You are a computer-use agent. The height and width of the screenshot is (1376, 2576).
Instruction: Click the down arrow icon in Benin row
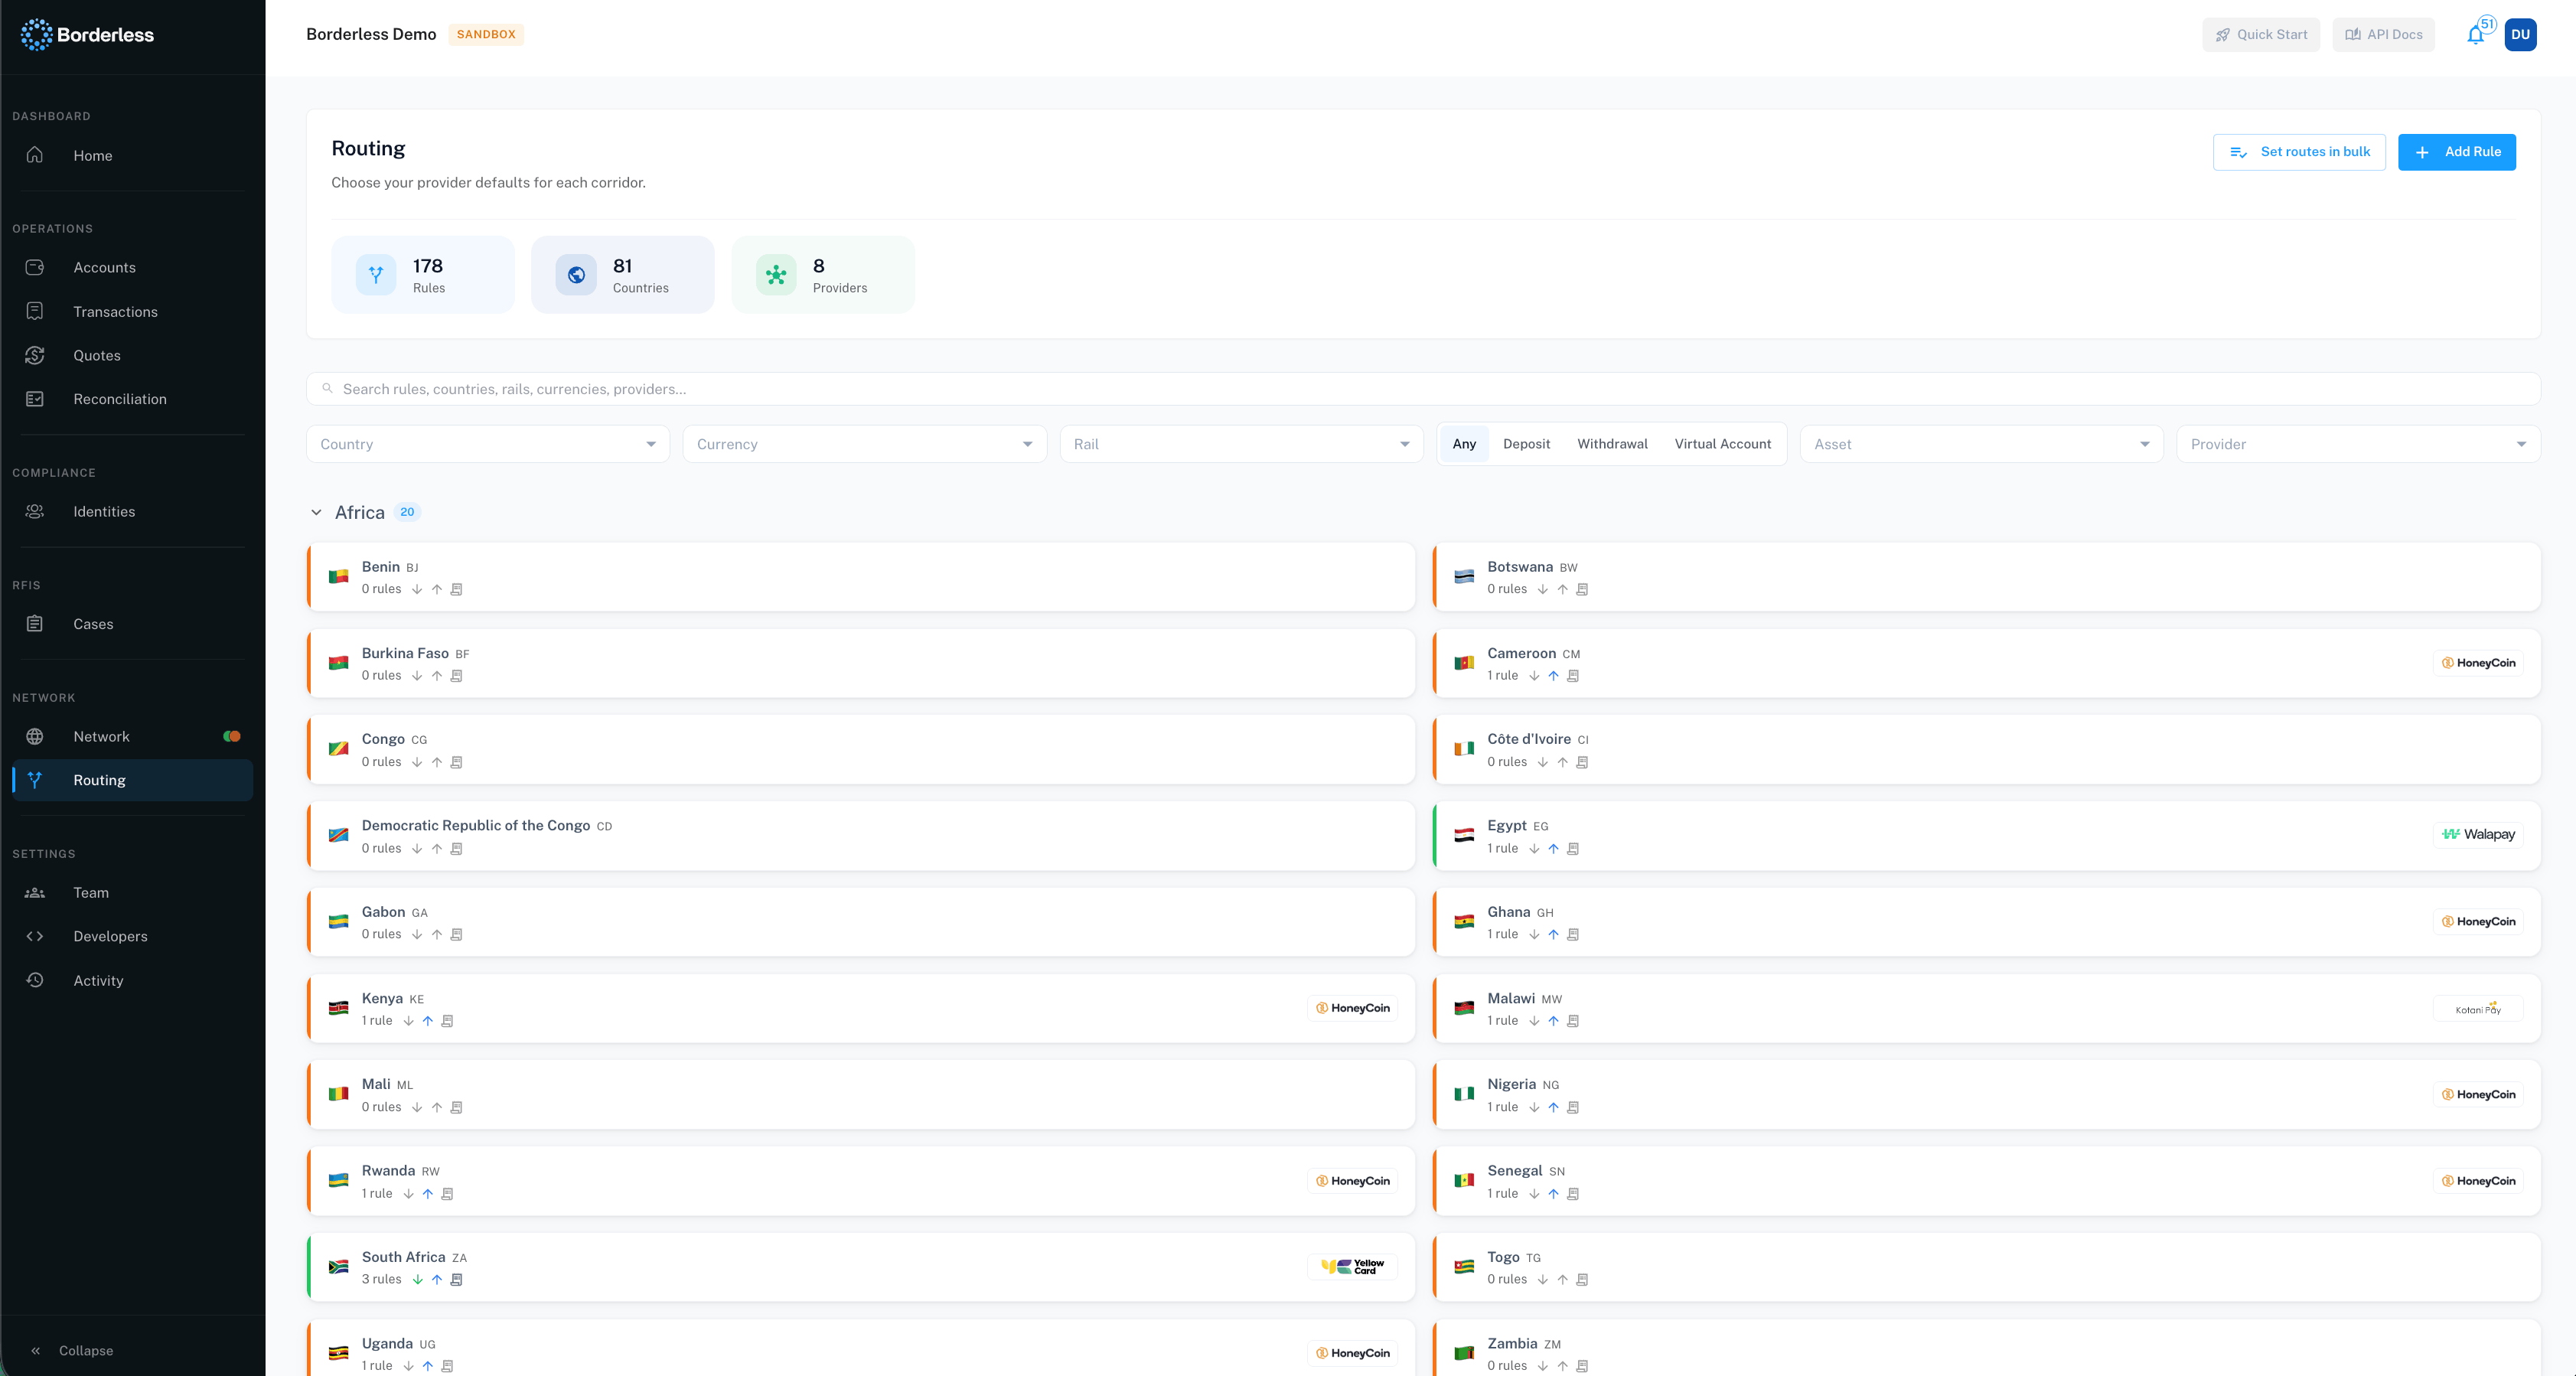pyautogui.click(x=417, y=590)
